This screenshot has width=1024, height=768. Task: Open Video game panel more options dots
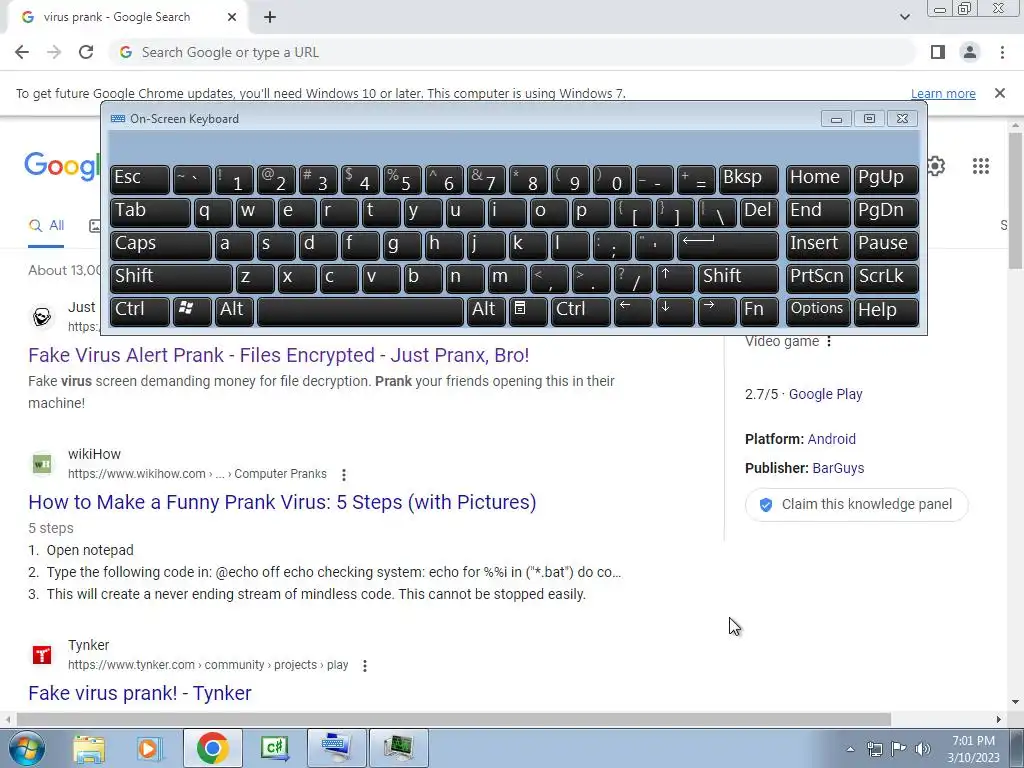tap(829, 342)
